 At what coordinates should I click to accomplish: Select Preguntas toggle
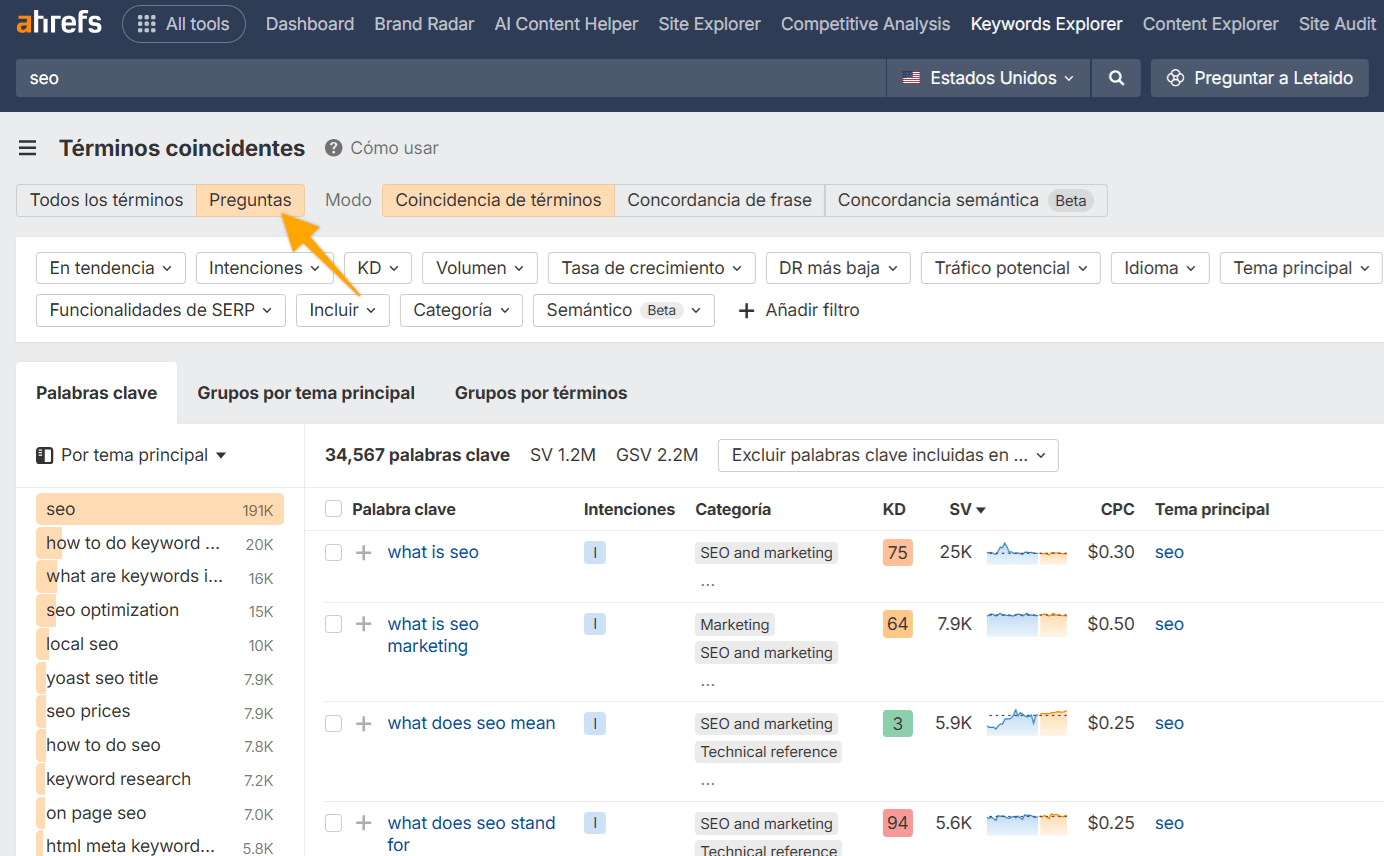[x=250, y=200]
